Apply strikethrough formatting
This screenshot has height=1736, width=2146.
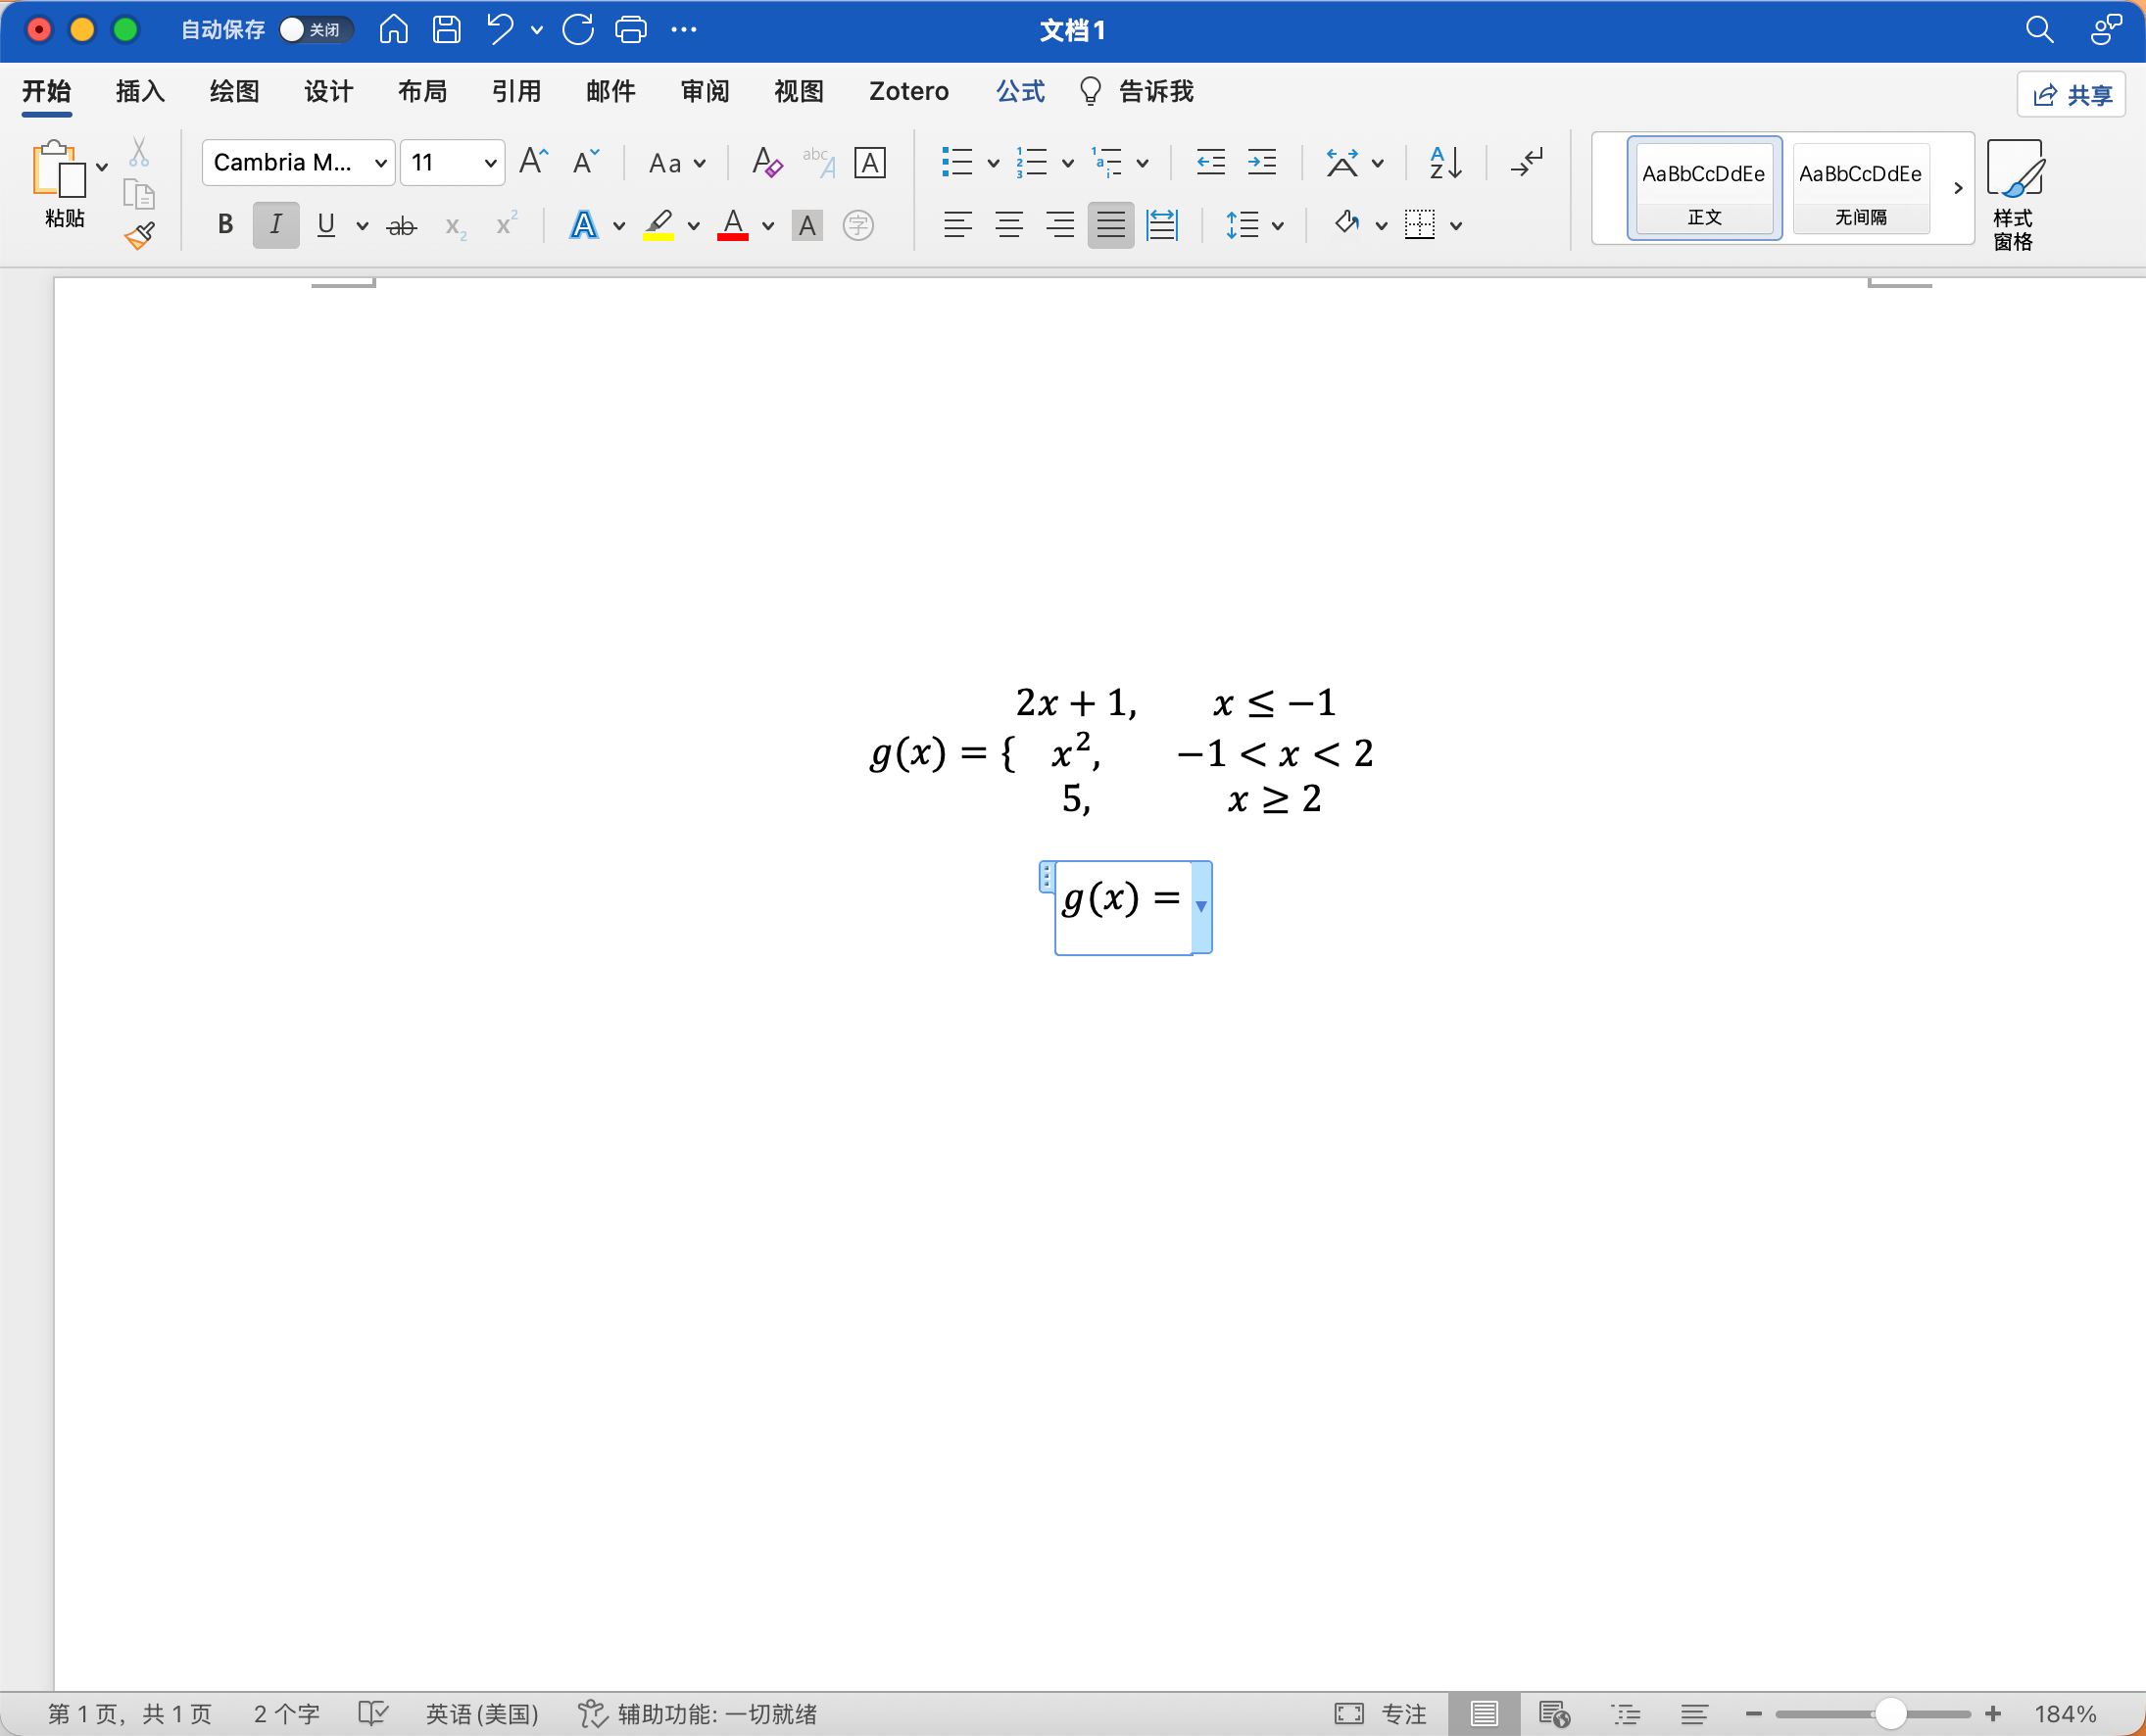402,225
